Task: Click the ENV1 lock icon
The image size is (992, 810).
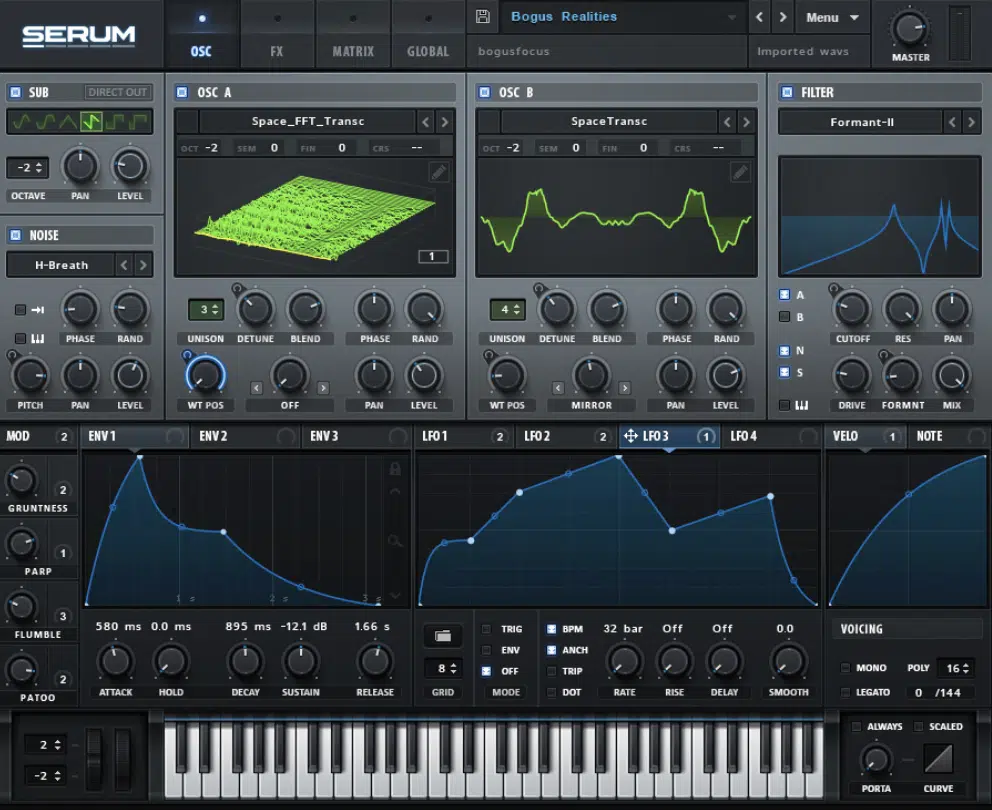Action: point(395,469)
